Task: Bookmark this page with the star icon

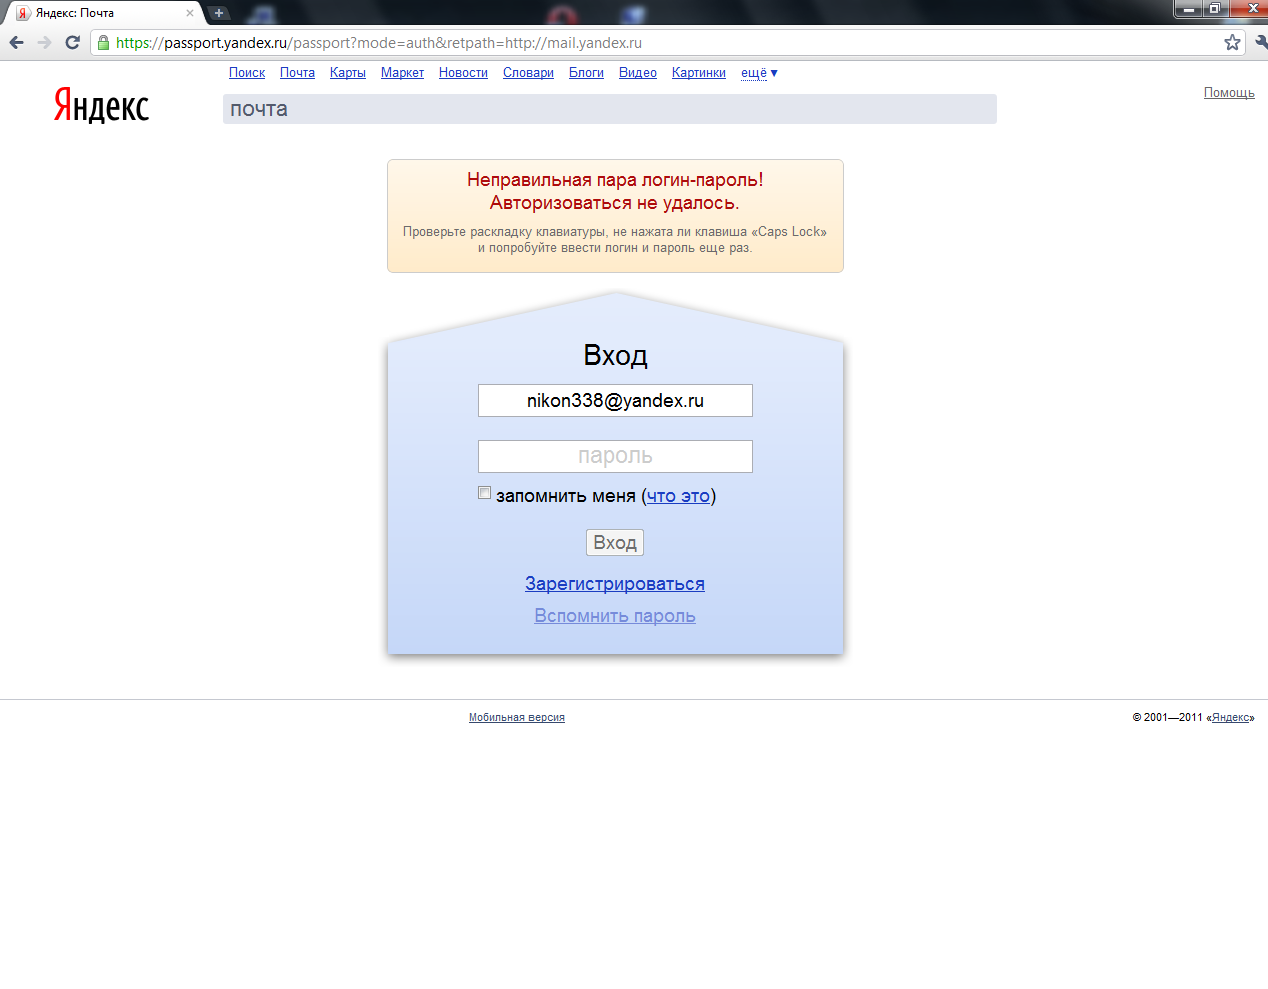Action: [1232, 42]
